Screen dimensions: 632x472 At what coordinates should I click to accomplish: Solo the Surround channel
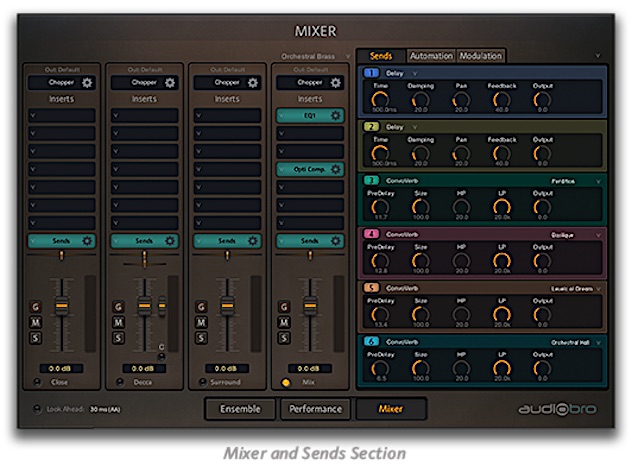pos(201,338)
